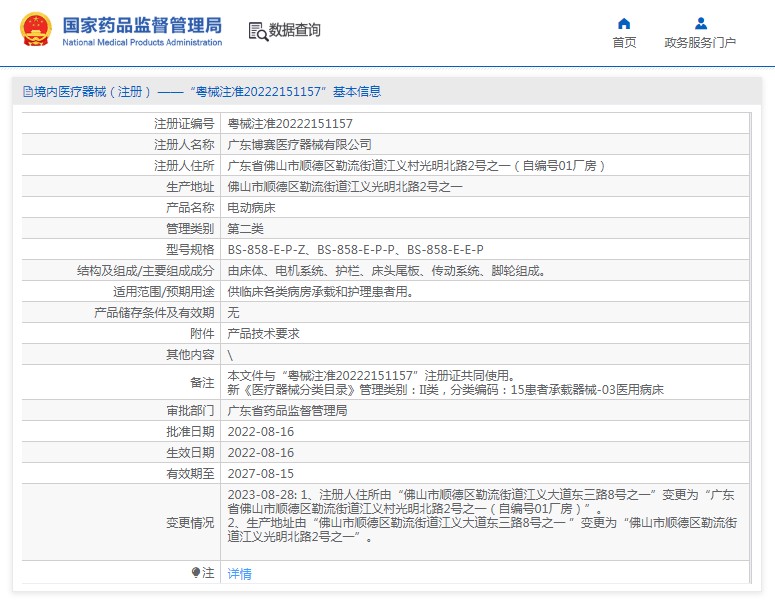Click the national emblem logo icon

36,30
